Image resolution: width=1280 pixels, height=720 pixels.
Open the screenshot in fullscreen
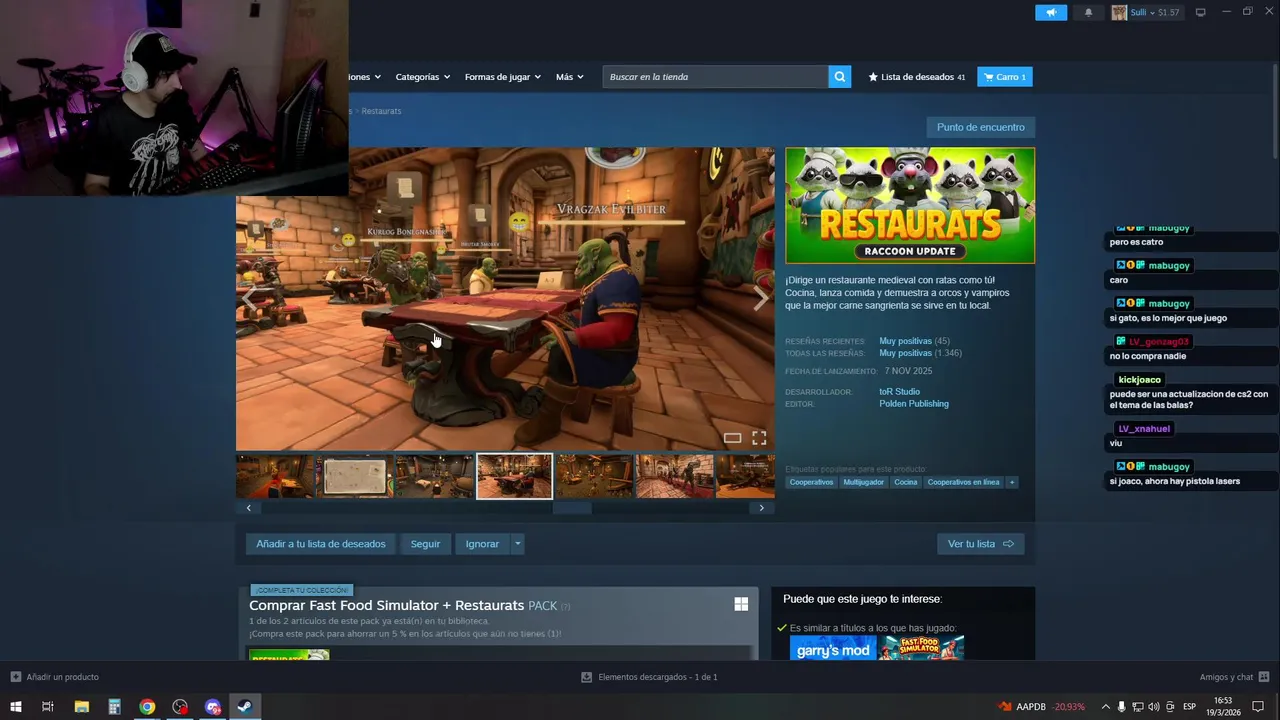pos(759,438)
